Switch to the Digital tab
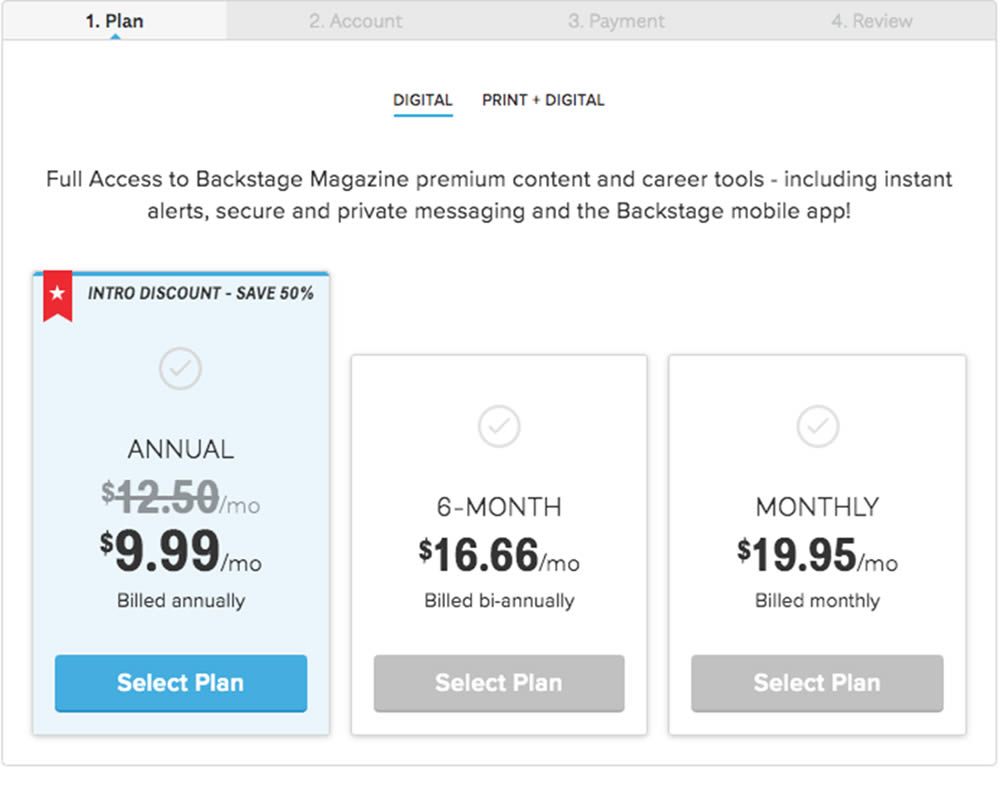 [422, 100]
